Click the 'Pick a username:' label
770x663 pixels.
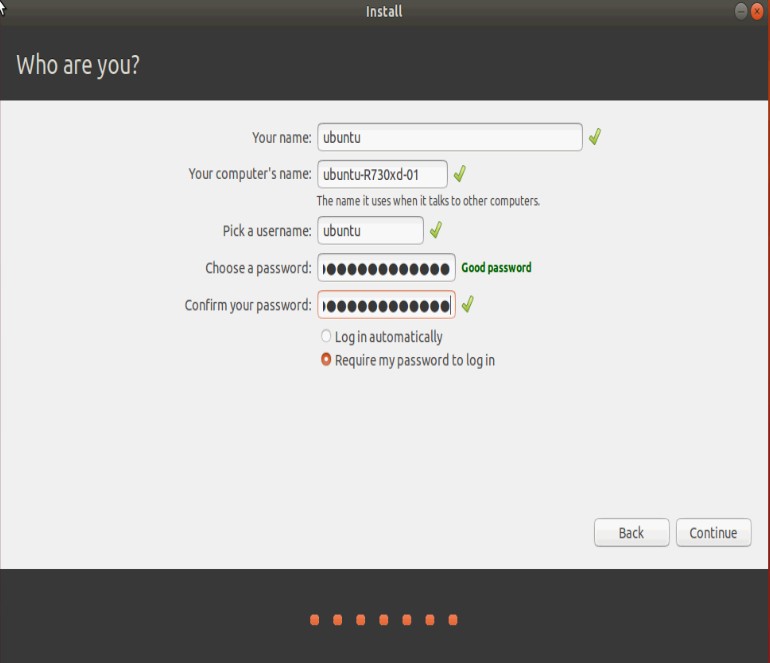click(x=267, y=231)
